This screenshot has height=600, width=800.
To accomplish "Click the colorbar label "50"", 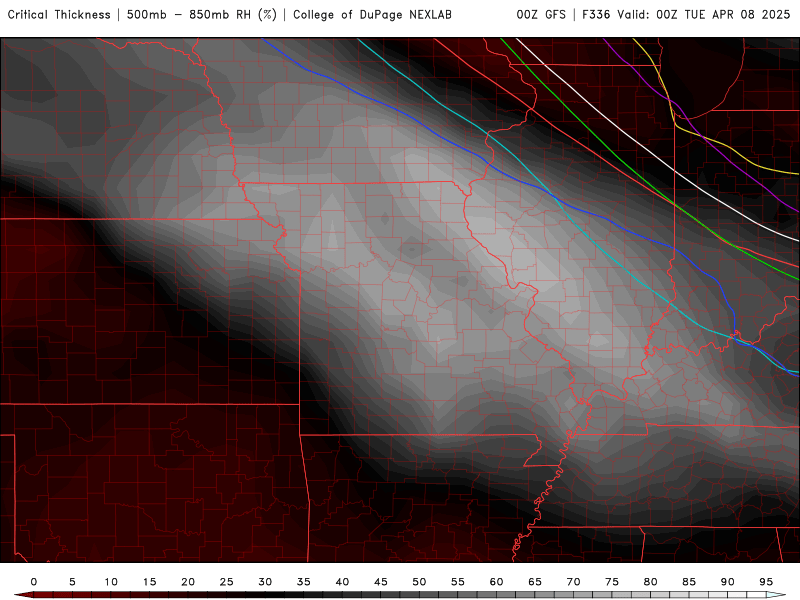I will tap(419, 582).
